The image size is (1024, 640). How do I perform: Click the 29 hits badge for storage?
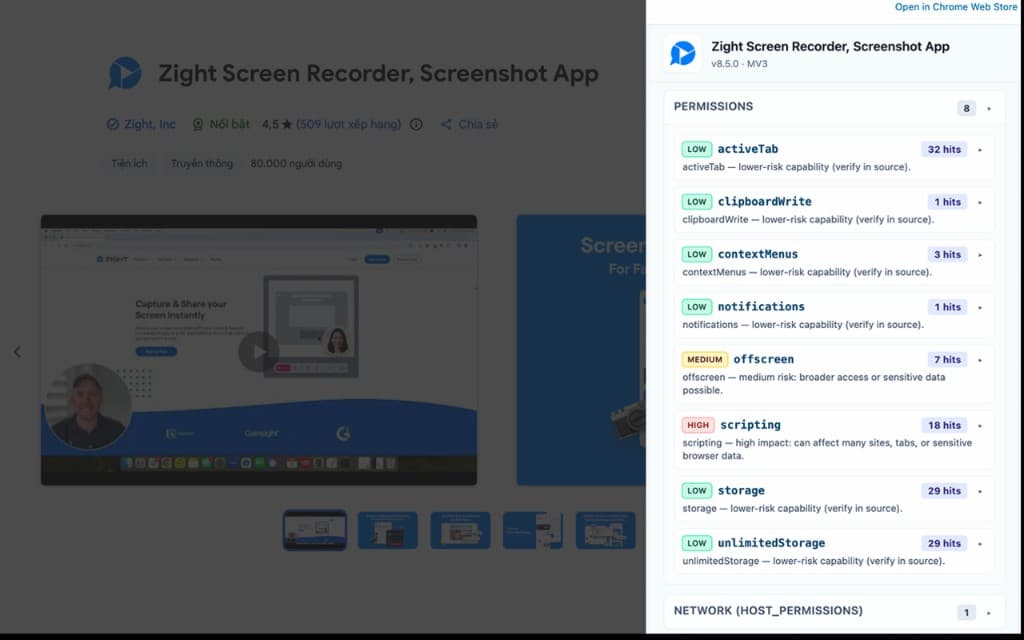pyautogui.click(x=944, y=491)
